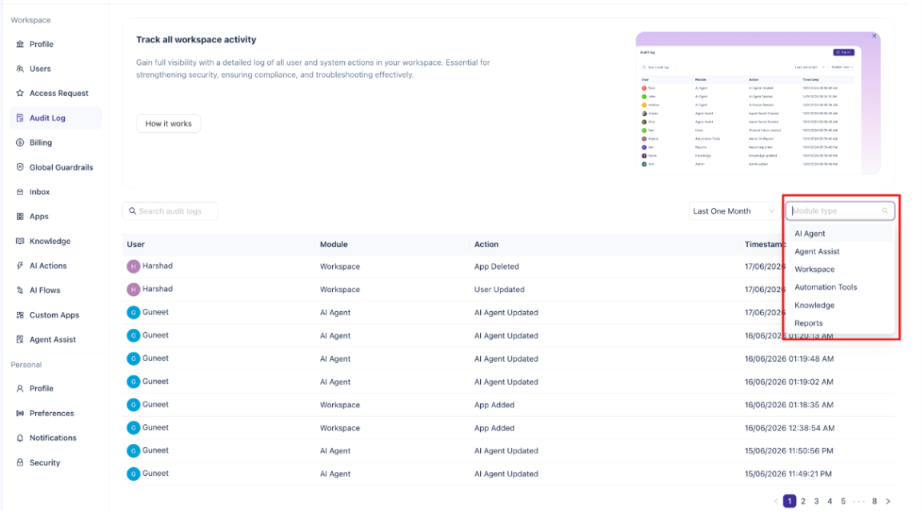Click the search icon in Module type field
The image size is (922, 512).
click(884, 211)
